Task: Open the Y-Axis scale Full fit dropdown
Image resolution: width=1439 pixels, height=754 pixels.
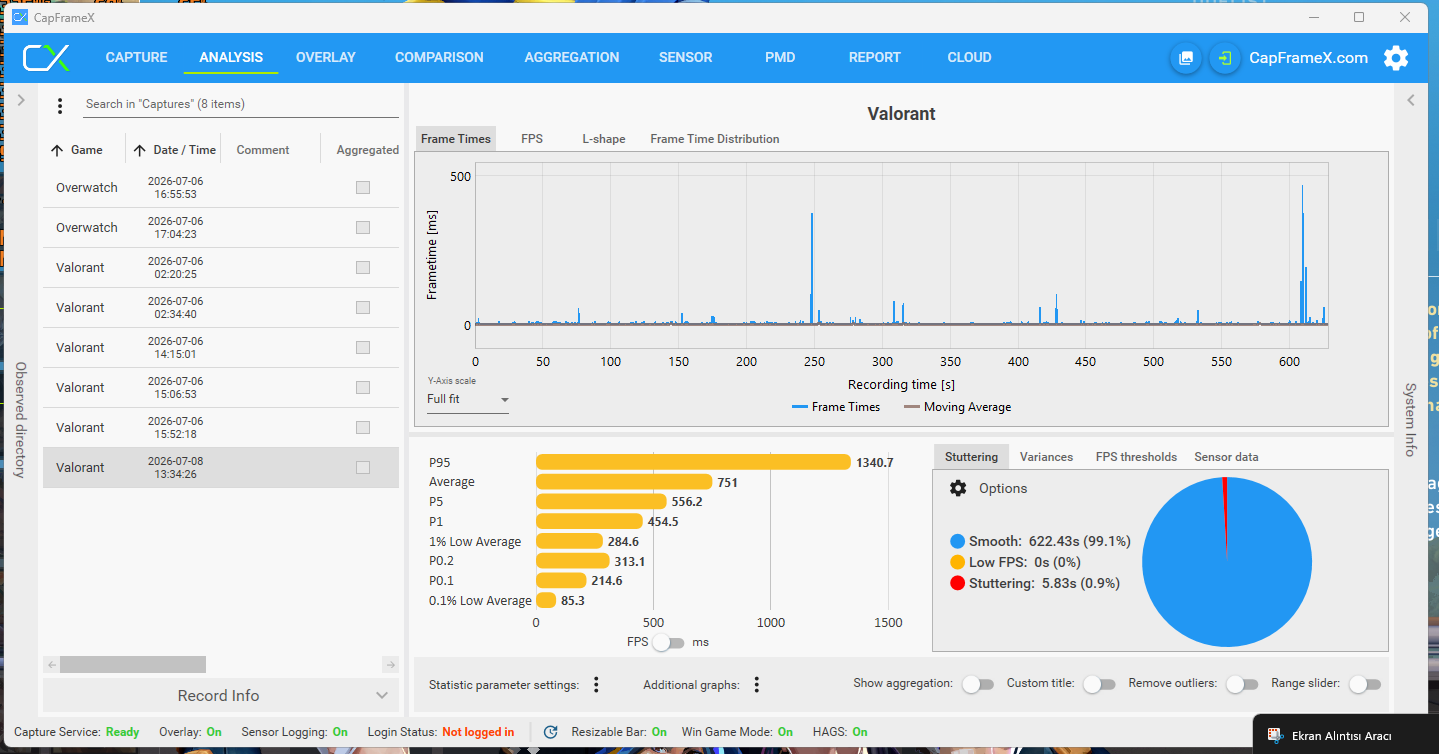Action: pyautogui.click(x=468, y=399)
